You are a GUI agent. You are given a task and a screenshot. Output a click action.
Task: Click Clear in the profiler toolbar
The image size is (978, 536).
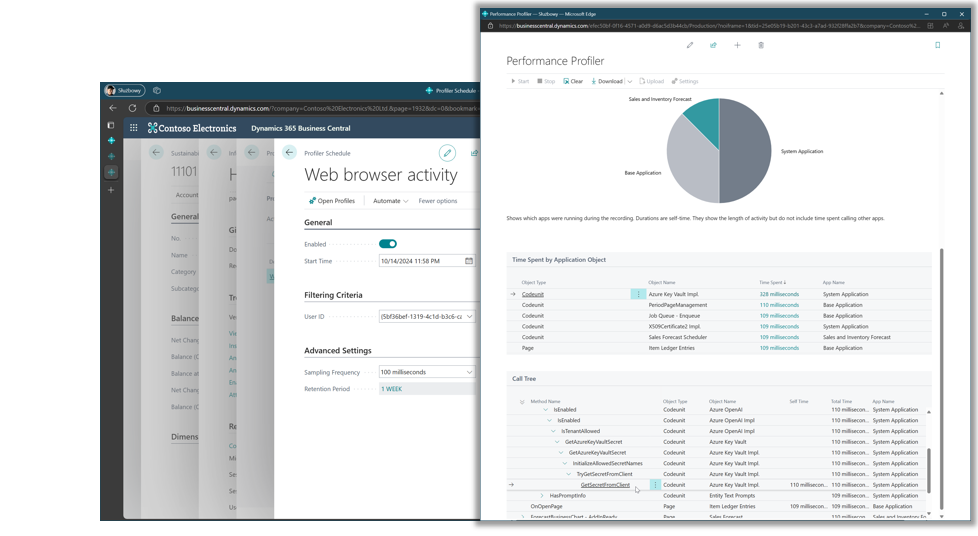pos(573,81)
